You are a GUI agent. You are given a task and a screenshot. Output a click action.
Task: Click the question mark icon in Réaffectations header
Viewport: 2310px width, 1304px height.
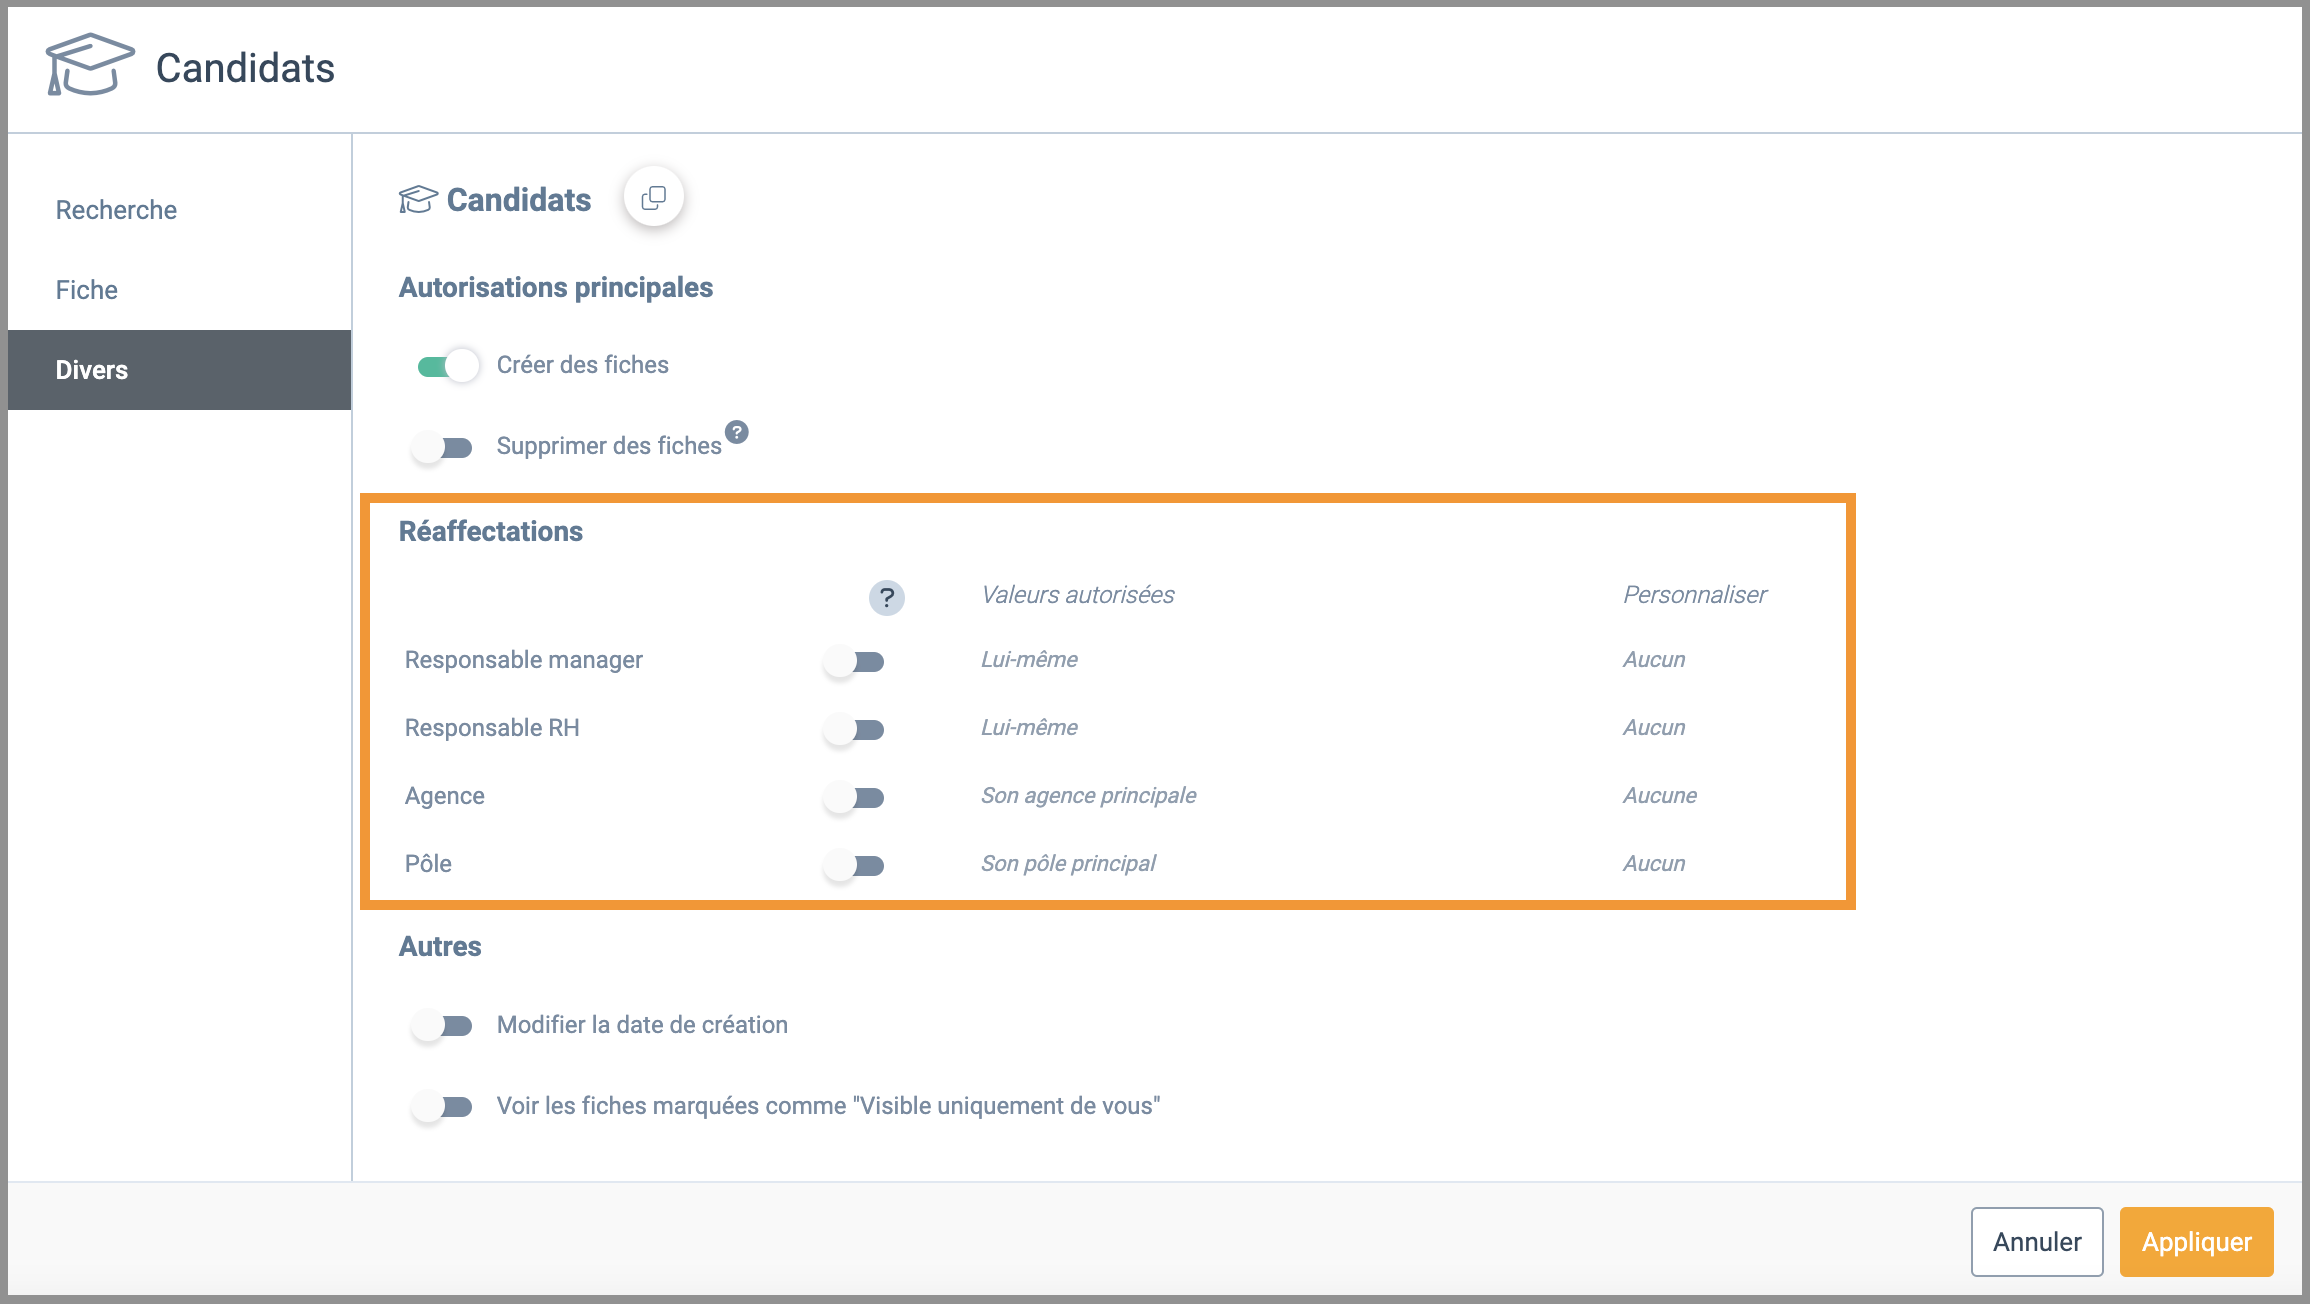(x=886, y=597)
